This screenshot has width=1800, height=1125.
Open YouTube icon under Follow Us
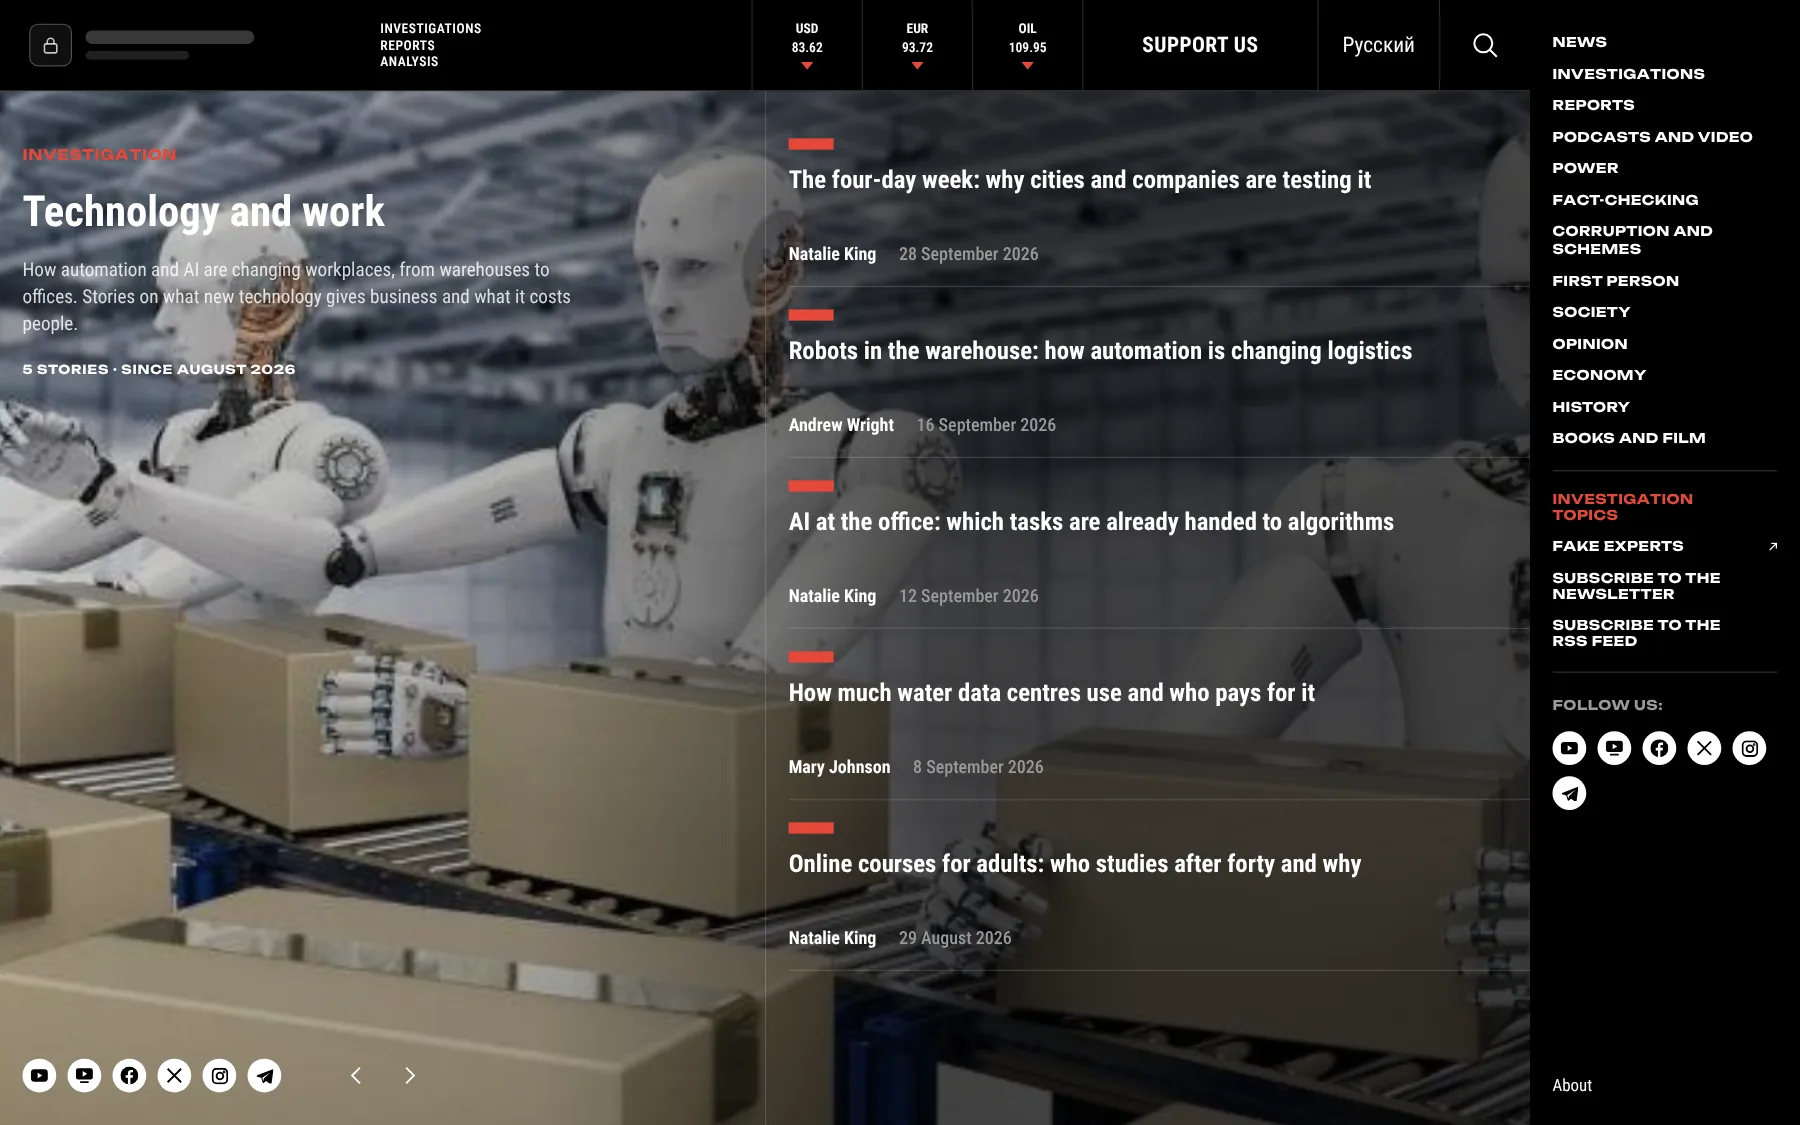click(1569, 748)
